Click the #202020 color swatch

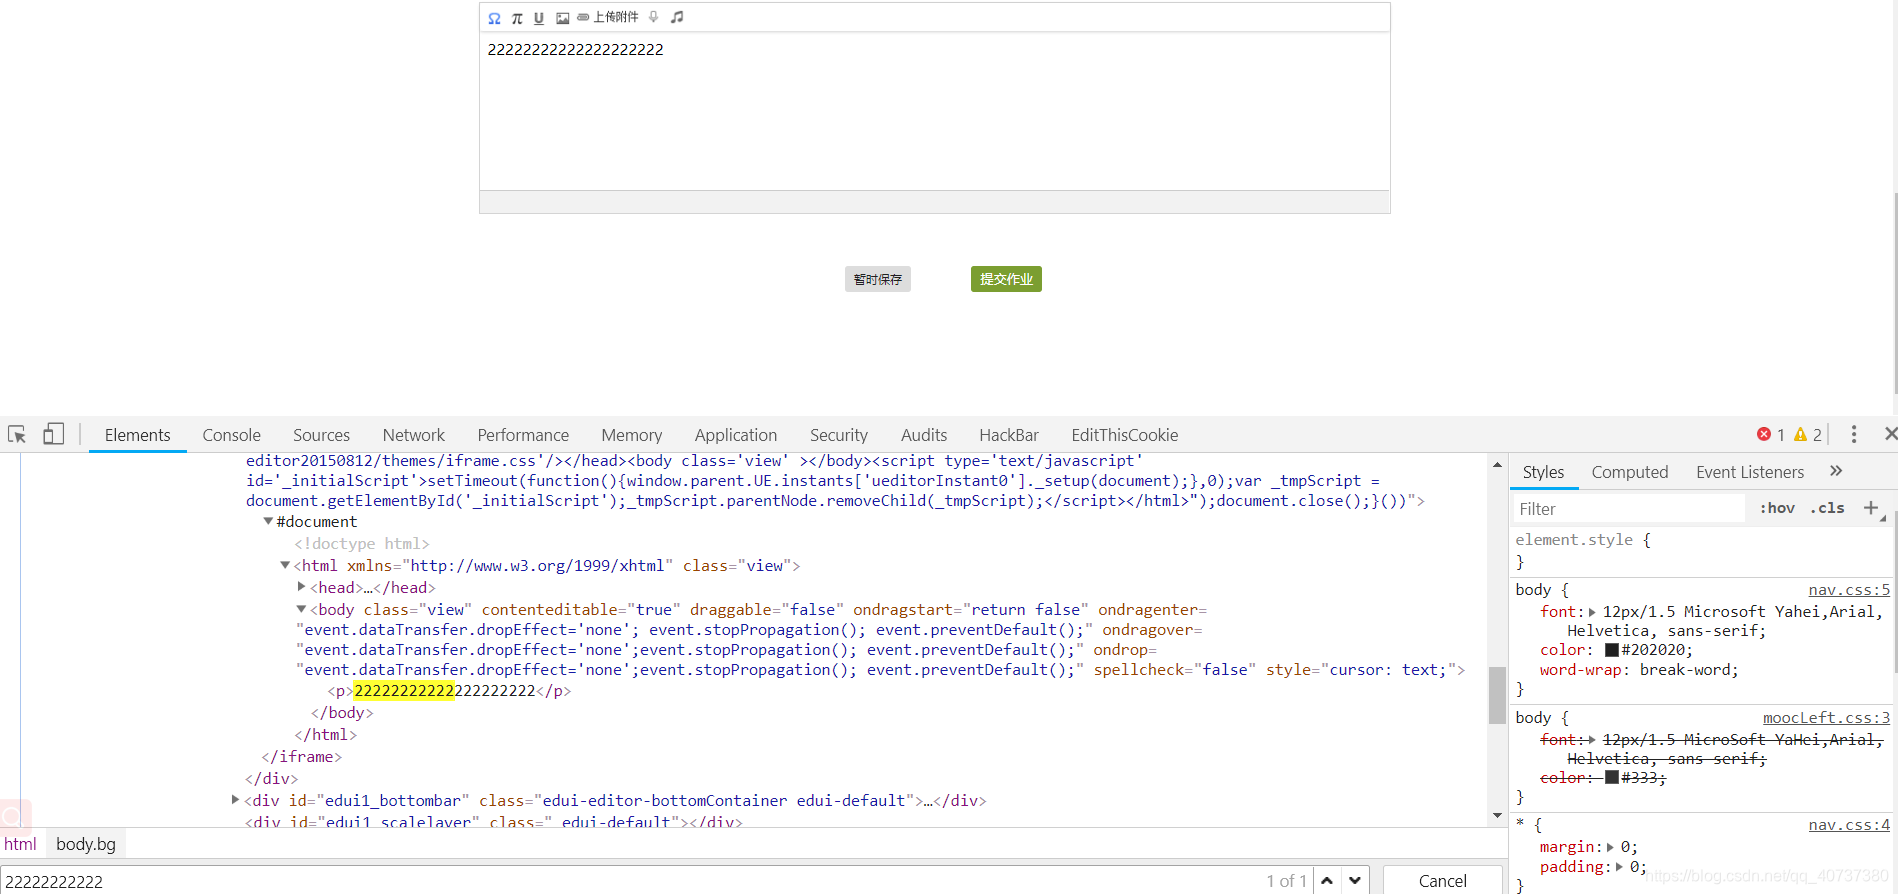tap(1611, 650)
